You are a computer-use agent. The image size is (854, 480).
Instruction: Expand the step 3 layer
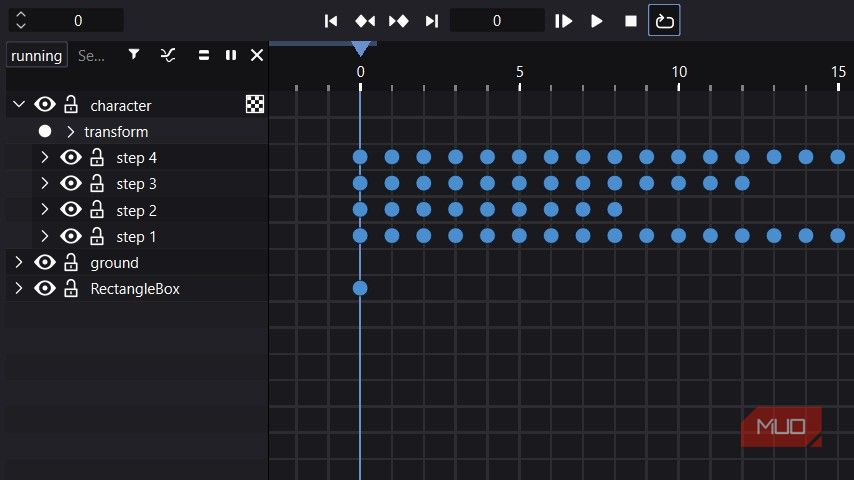tap(45, 184)
